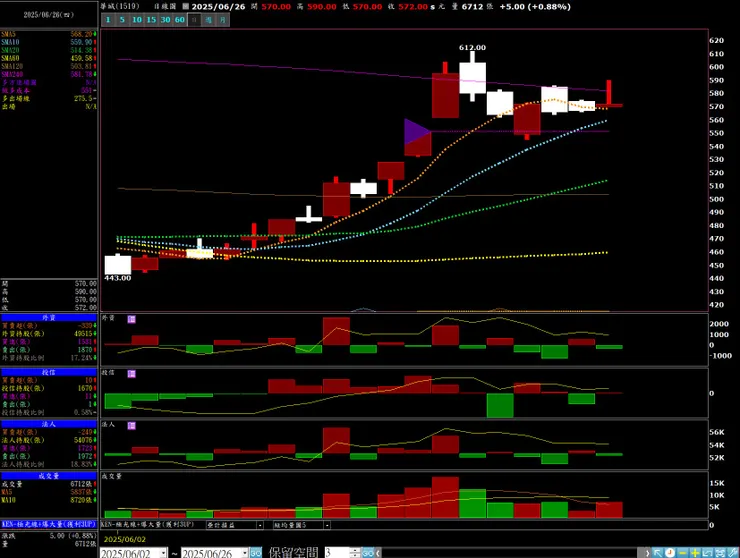The image size is (740, 558).
Task: Select the blue 投信 panel header
Action: tap(49, 372)
